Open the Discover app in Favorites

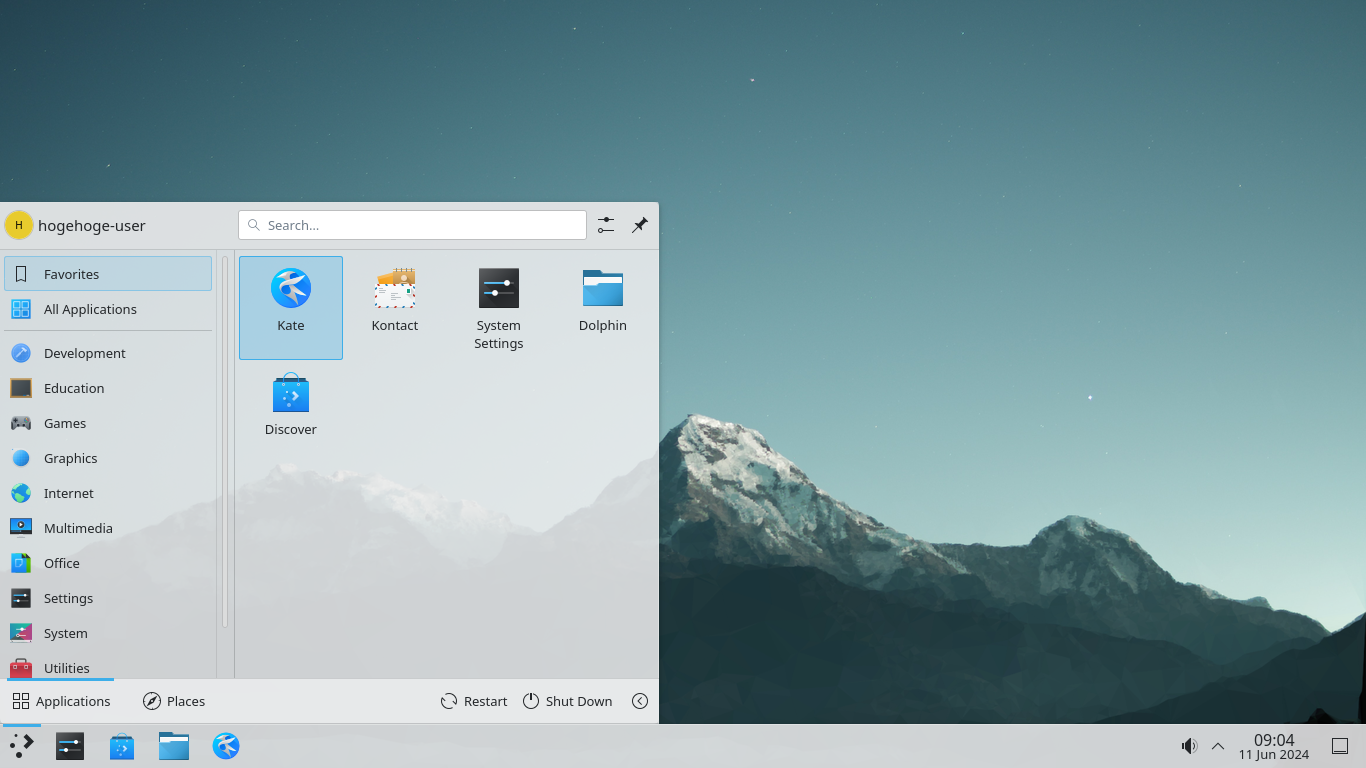(291, 411)
